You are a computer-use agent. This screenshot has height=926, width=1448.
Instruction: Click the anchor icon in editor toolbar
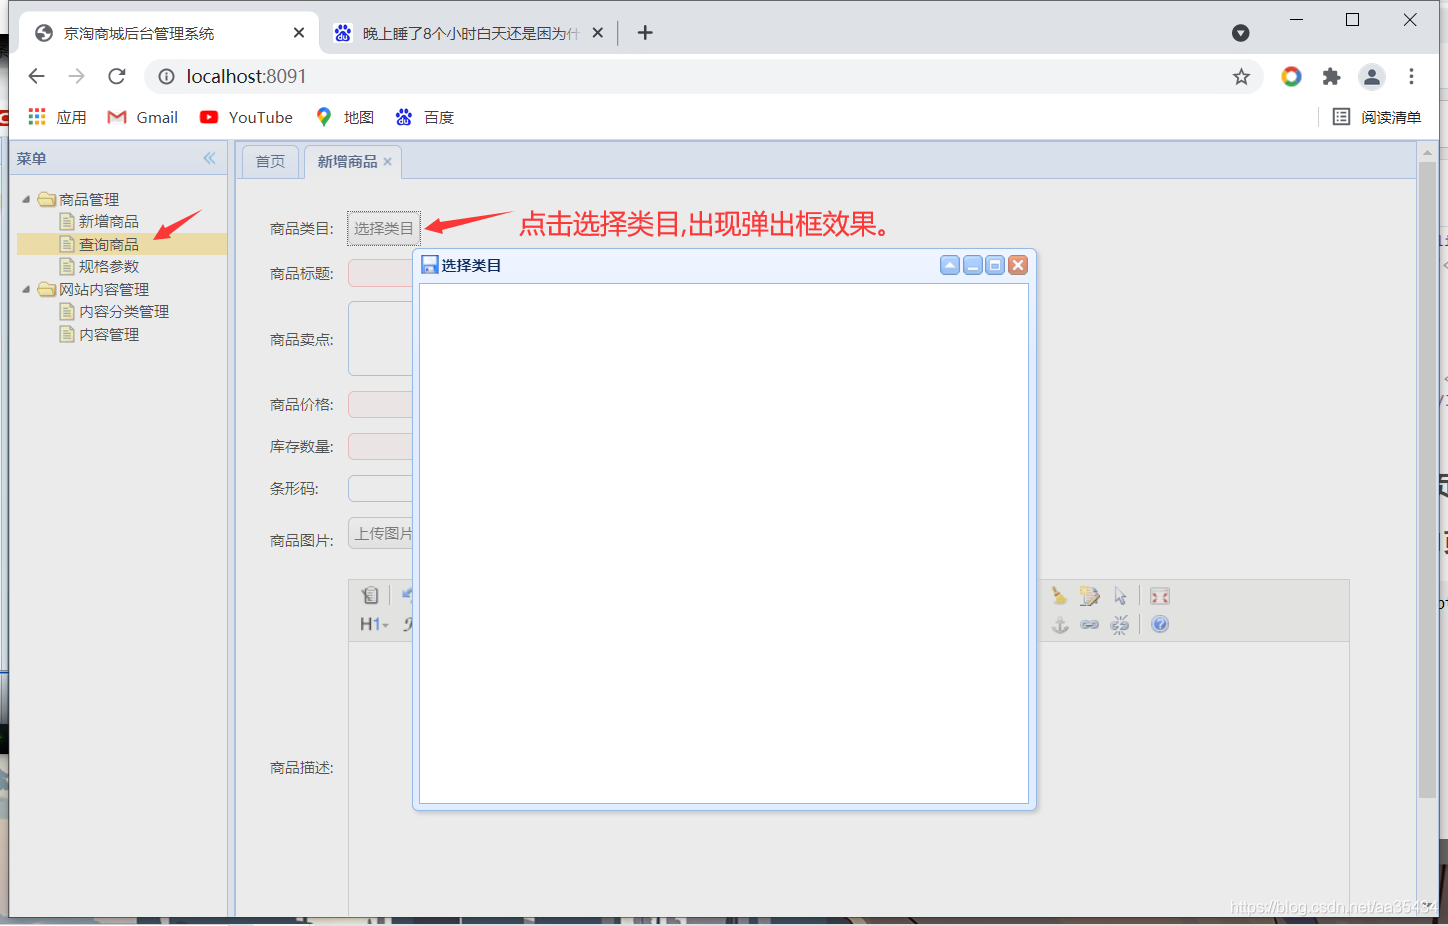(x=1060, y=624)
